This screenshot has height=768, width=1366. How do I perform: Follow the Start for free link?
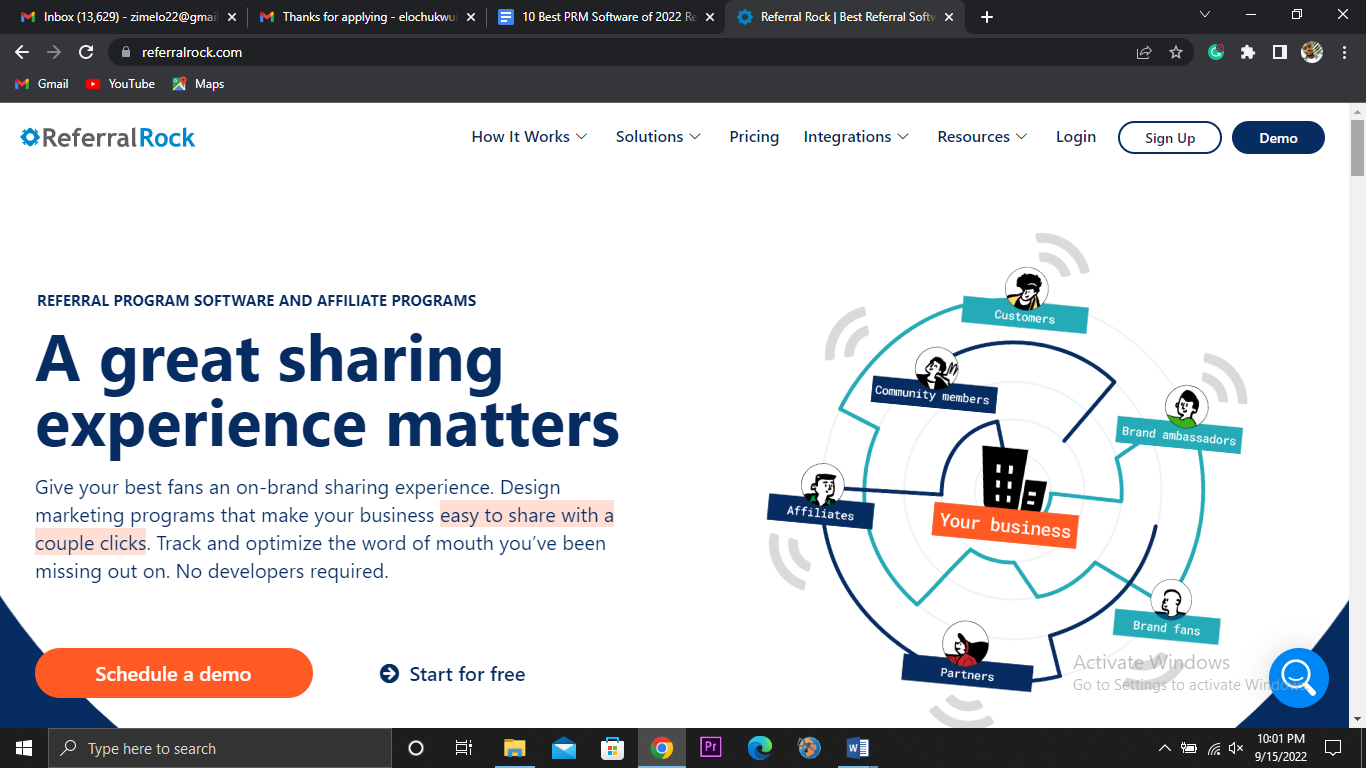click(x=453, y=674)
